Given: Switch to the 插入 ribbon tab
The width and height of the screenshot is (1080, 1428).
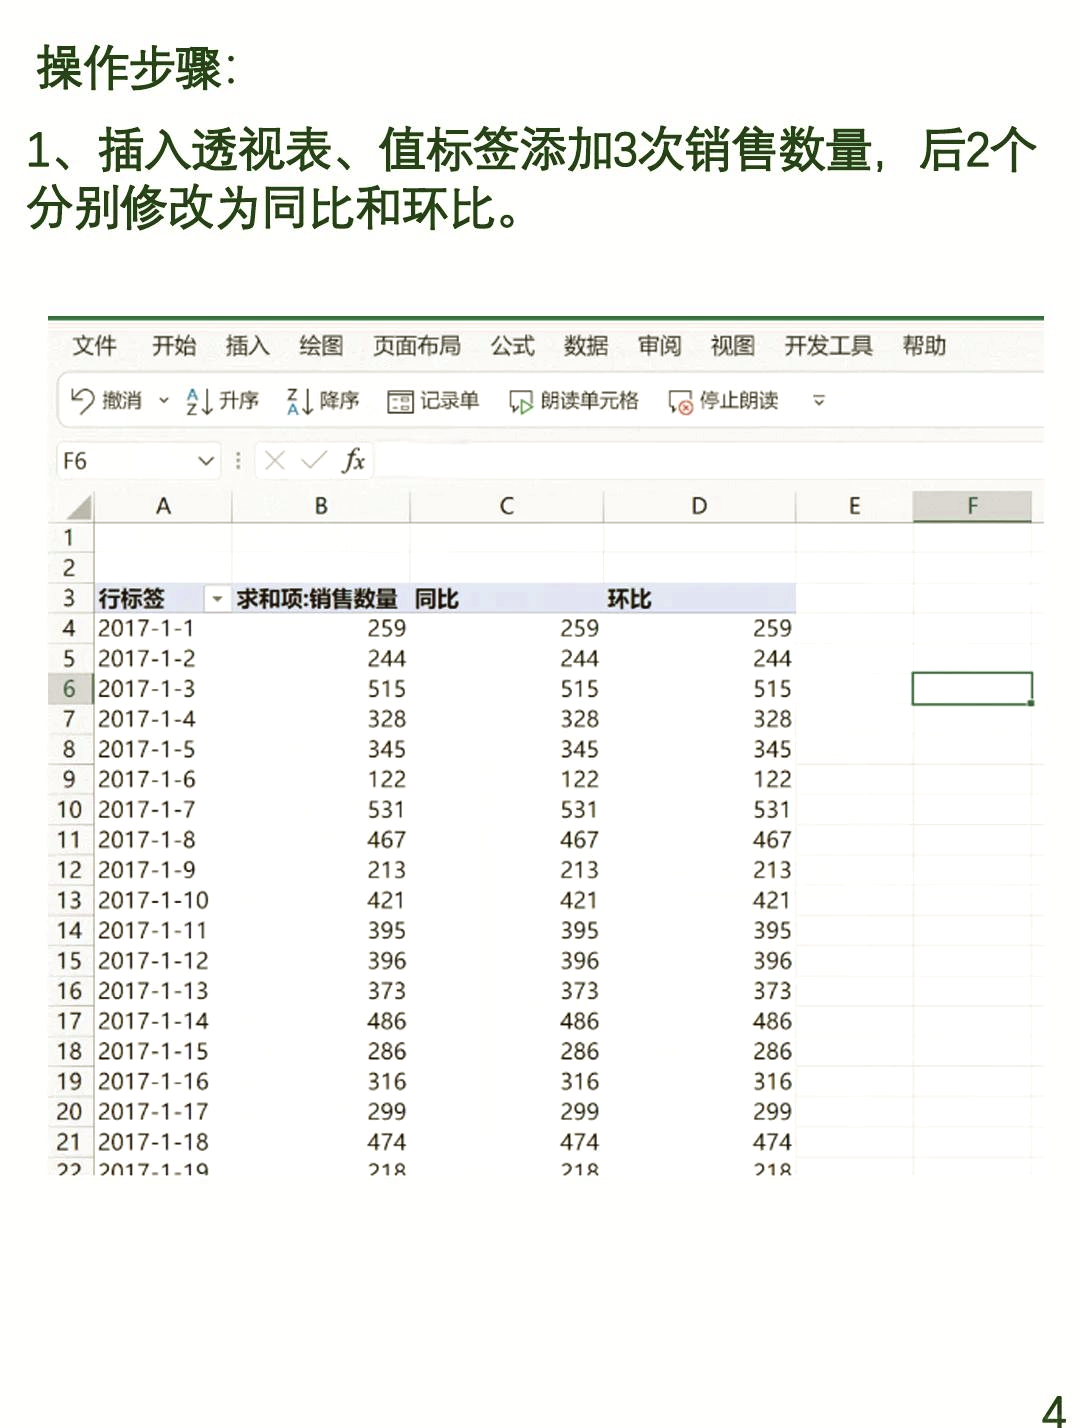Looking at the screenshot, I should (x=247, y=346).
